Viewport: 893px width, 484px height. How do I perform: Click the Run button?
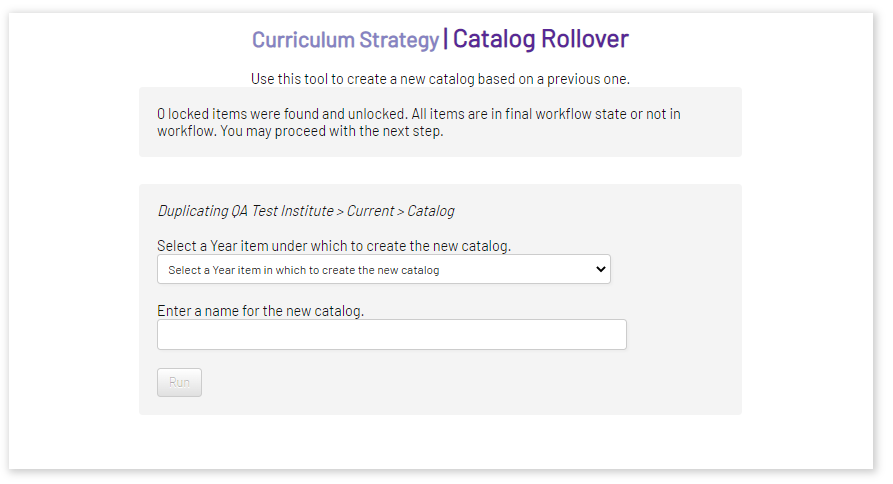pos(179,382)
